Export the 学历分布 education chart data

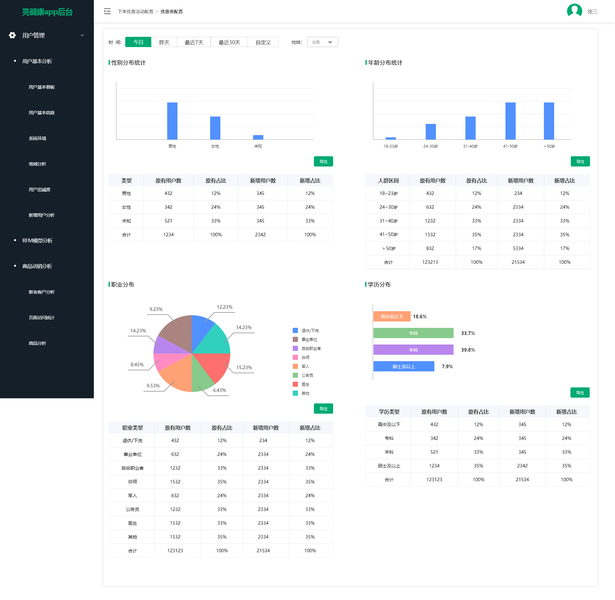[580, 393]
